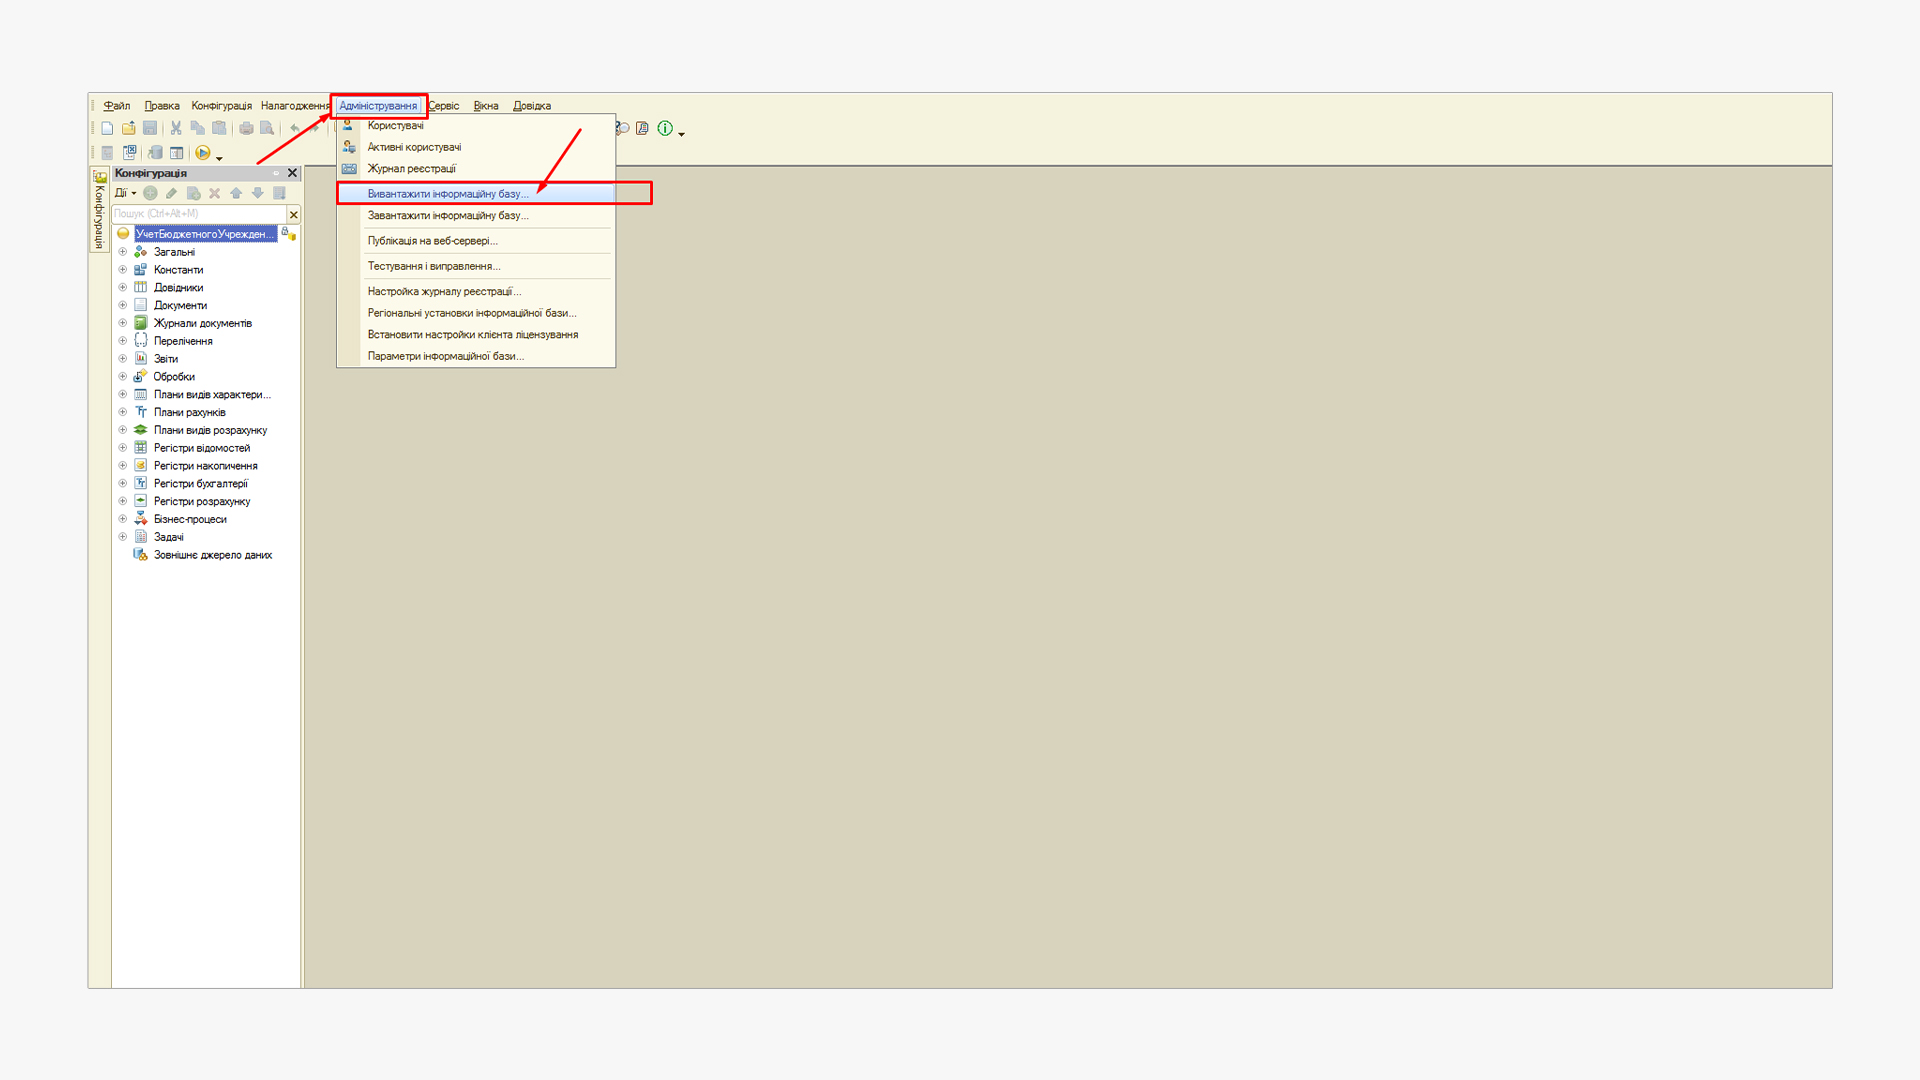
Task: Click the Cut scissors toolbar icon
Action: (x=176, y=128)
